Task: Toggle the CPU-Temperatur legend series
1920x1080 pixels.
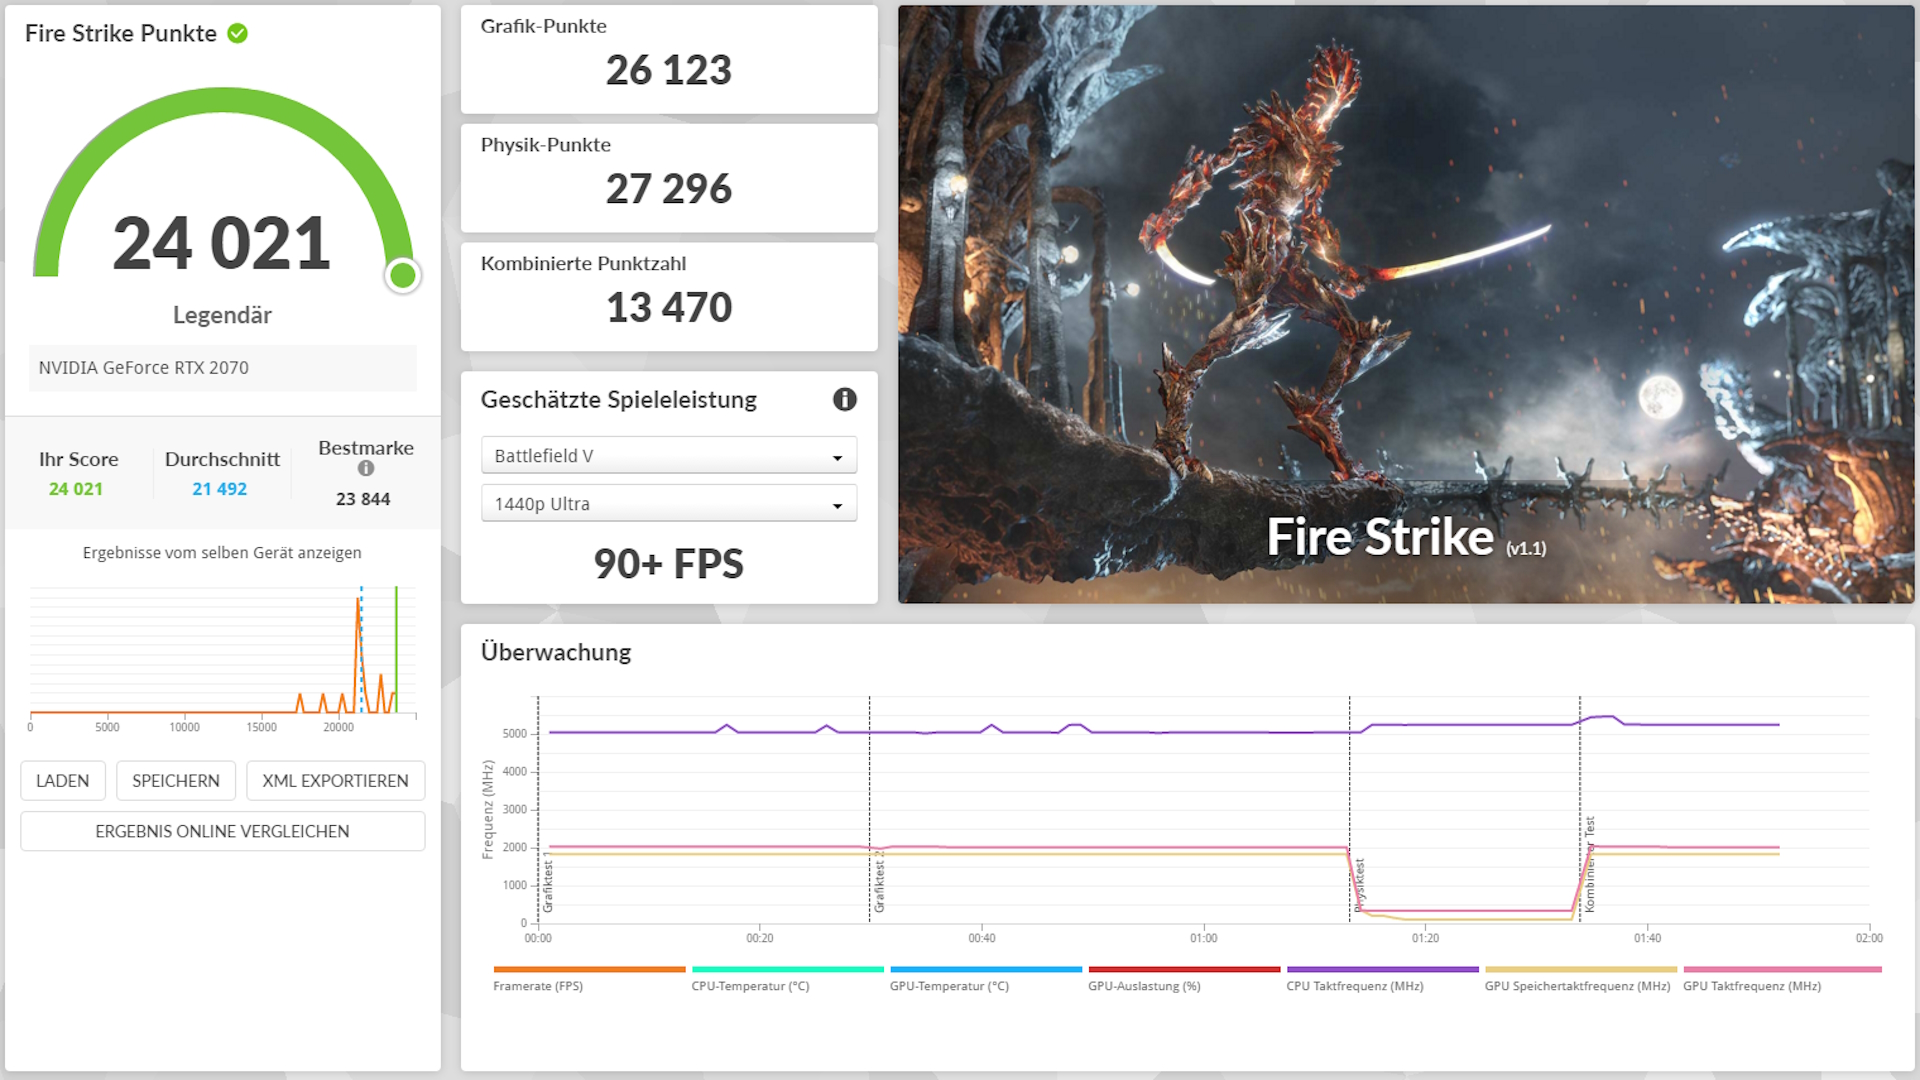Action: tap(750, 986)
